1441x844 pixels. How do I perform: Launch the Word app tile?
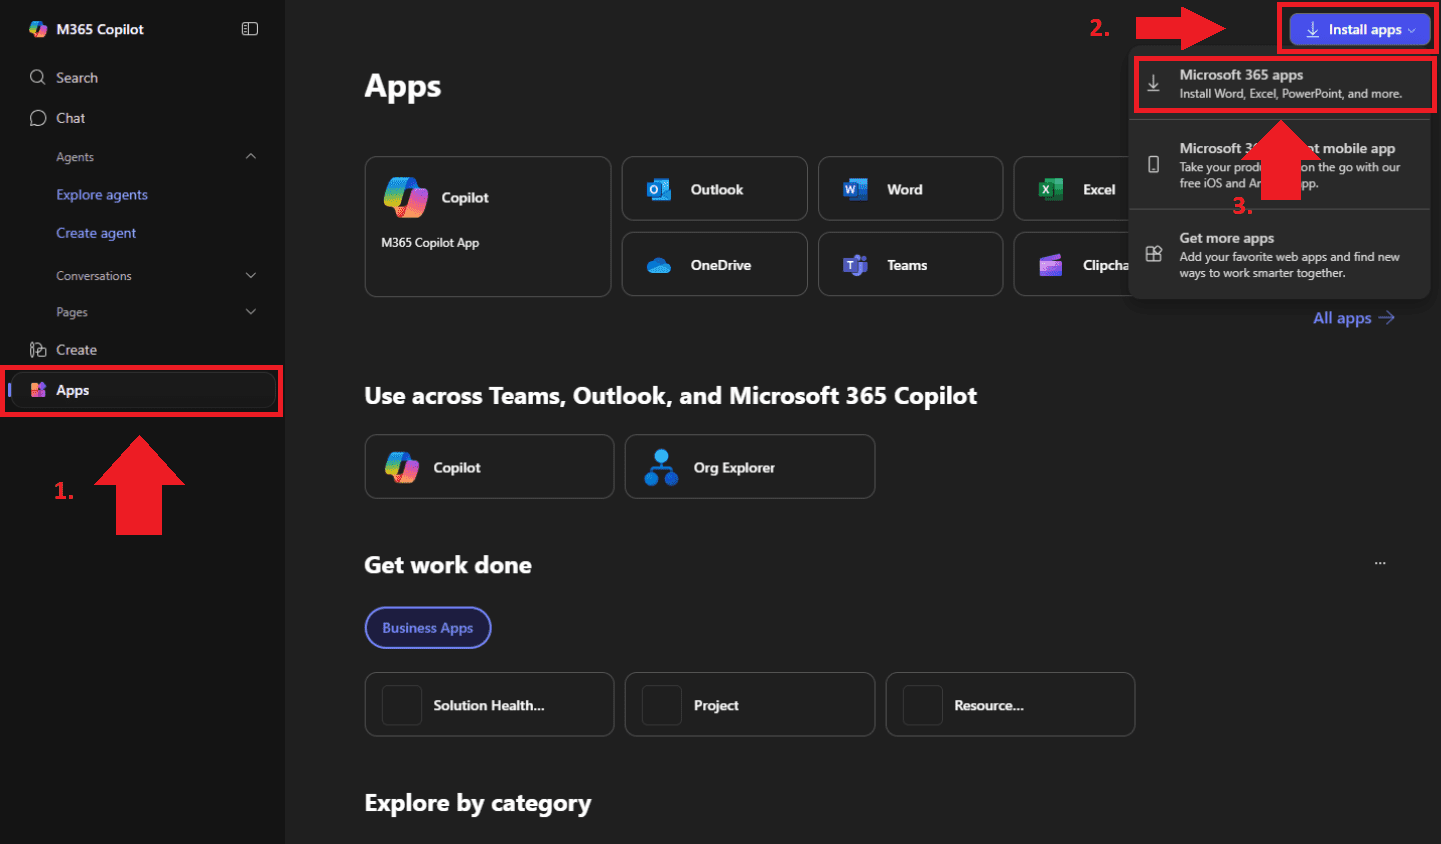tap(910, 189)
